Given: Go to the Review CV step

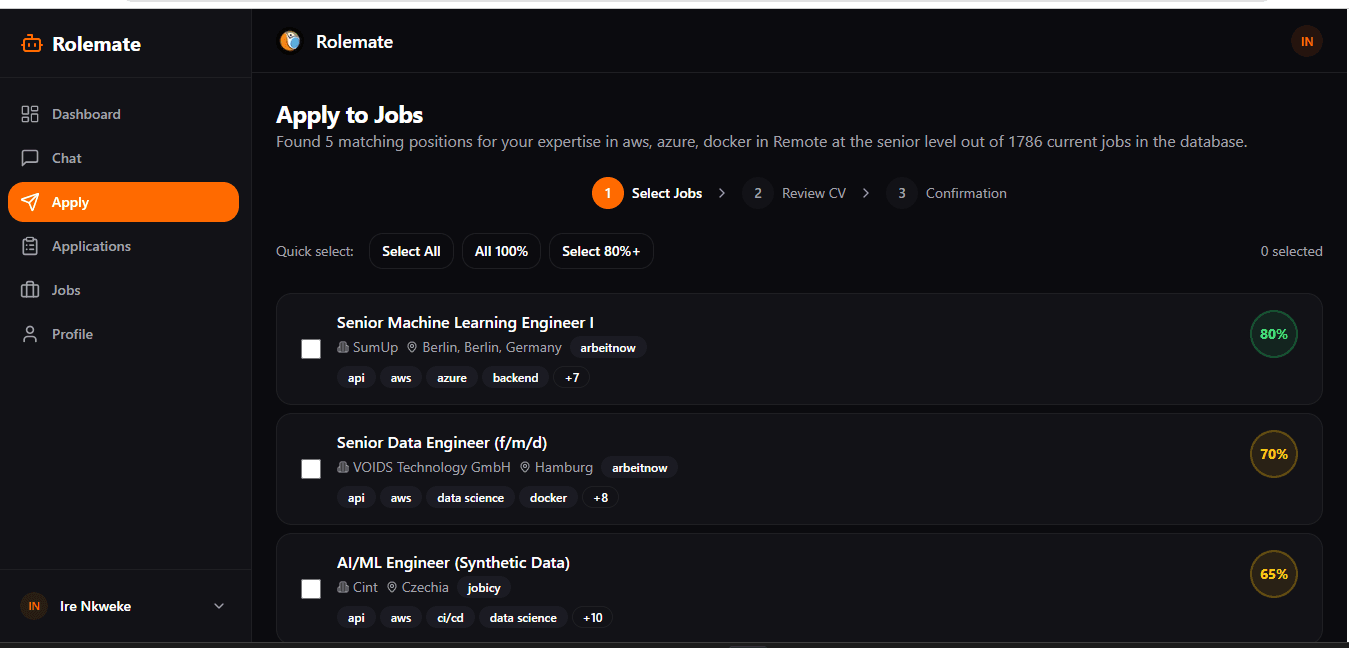Looking at the screenshot, I should click(814, 193).
